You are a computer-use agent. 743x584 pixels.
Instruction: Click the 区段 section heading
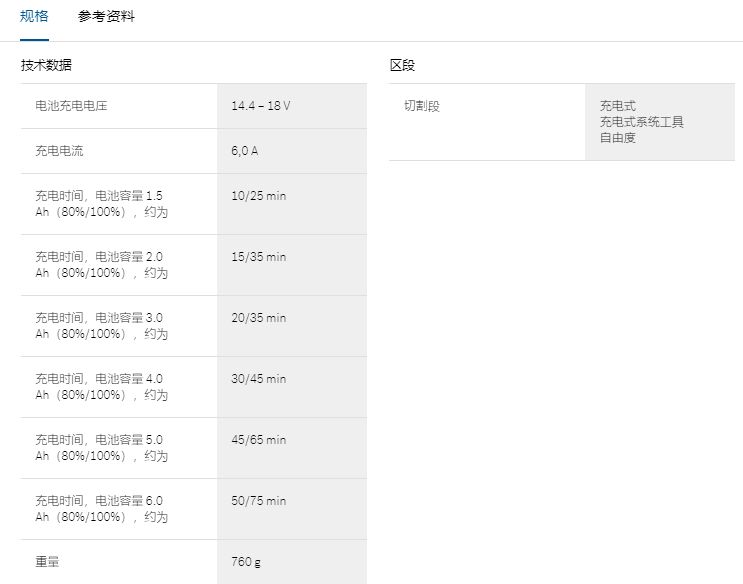point(402,65)
